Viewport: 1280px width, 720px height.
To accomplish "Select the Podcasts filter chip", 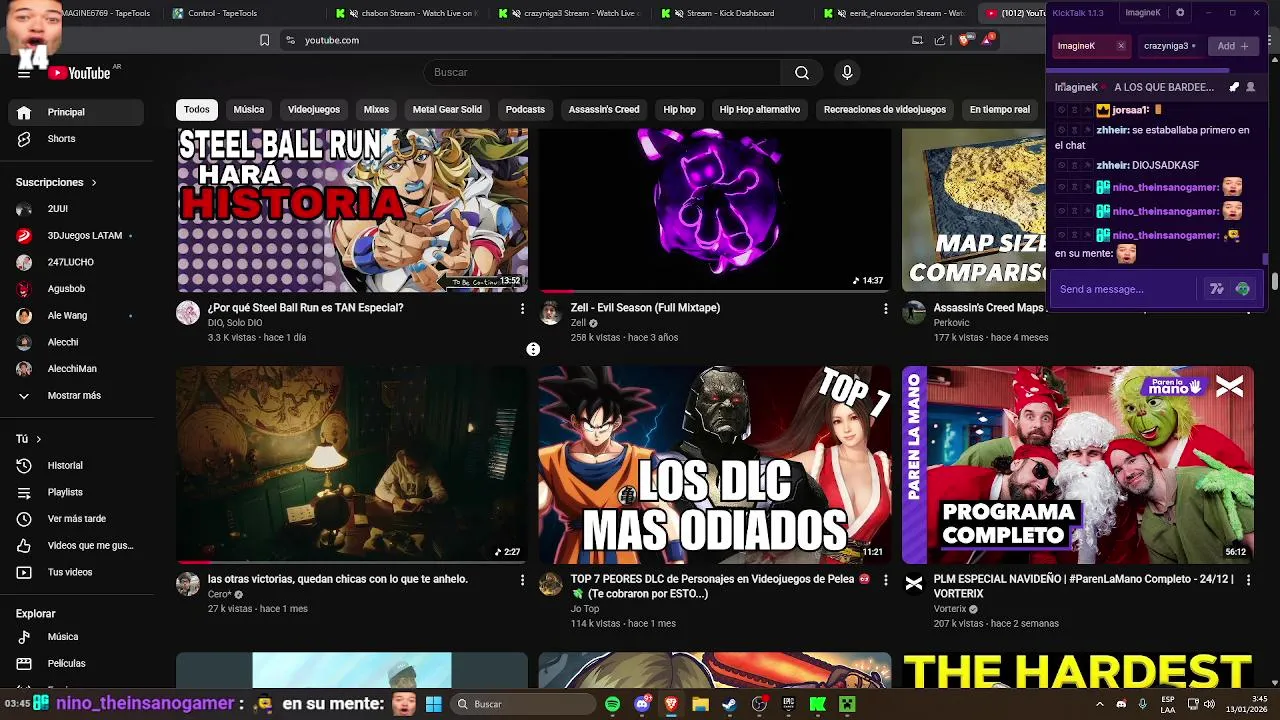I will 525,109.
